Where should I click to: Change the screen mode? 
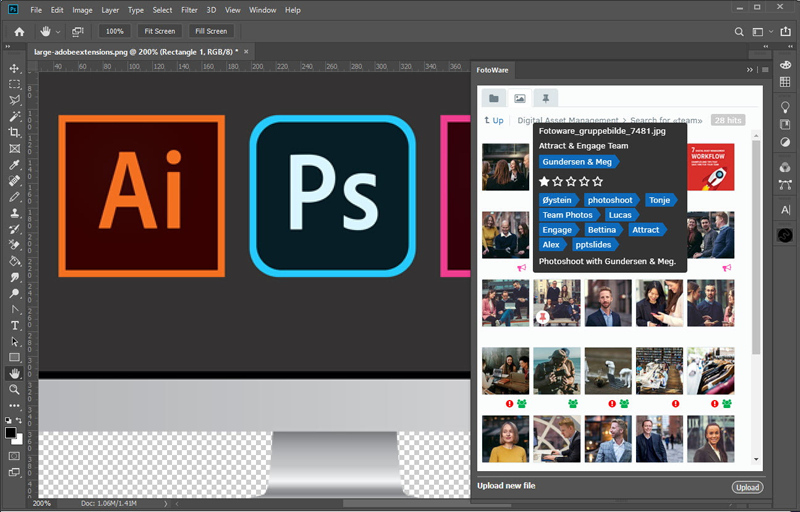coord(14,472)
